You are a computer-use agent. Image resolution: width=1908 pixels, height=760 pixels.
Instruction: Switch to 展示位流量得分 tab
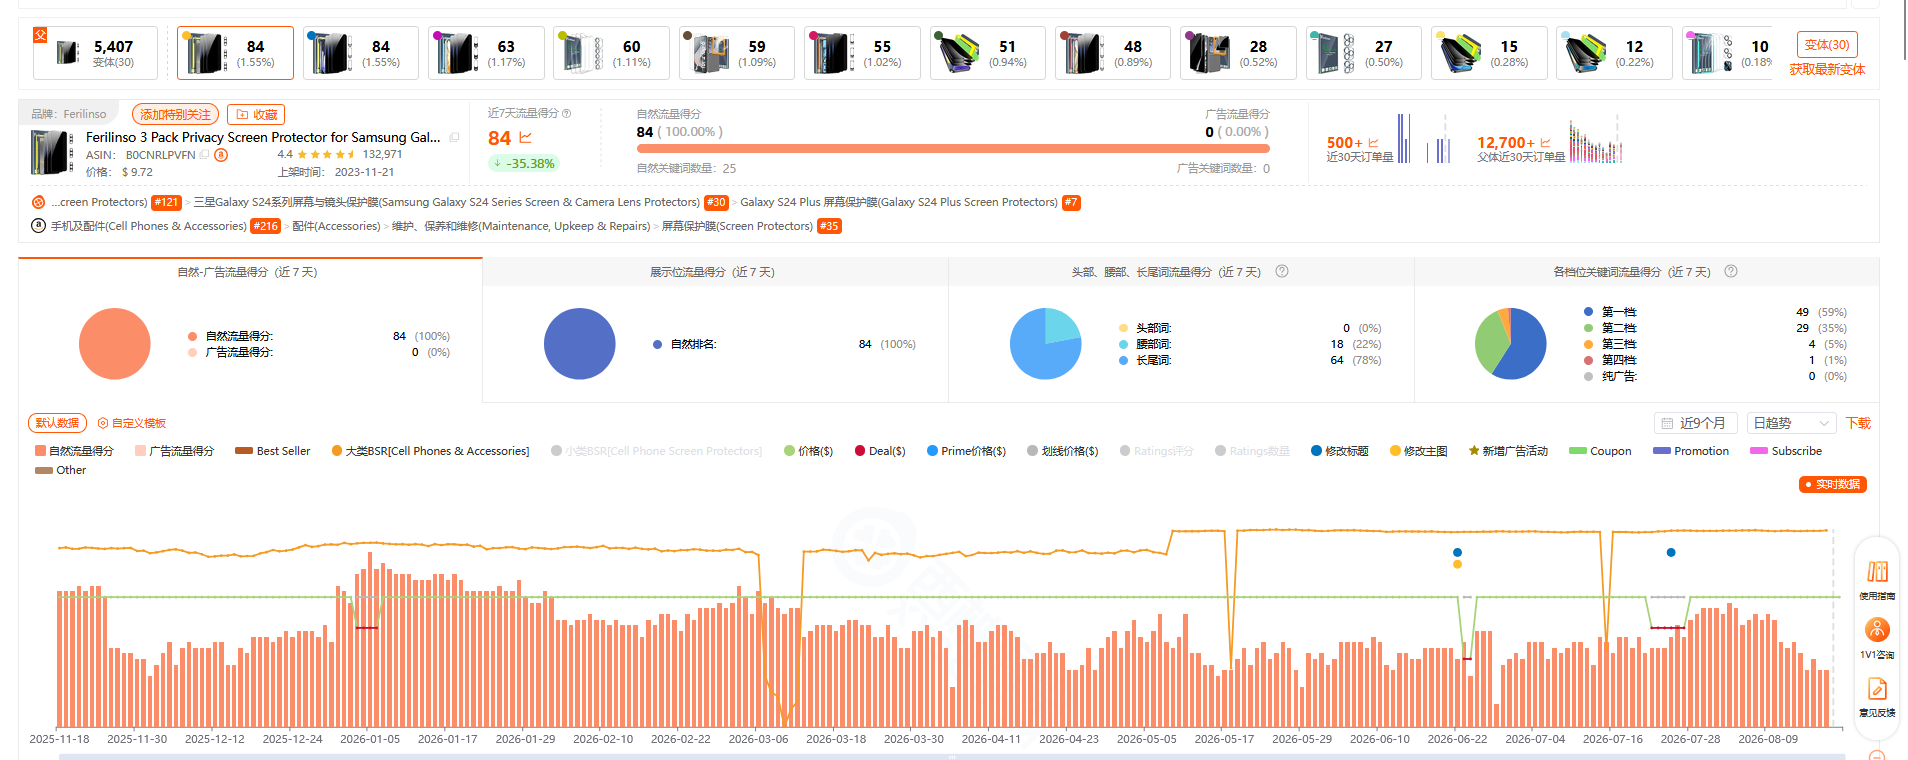click(x=715, y=272)
